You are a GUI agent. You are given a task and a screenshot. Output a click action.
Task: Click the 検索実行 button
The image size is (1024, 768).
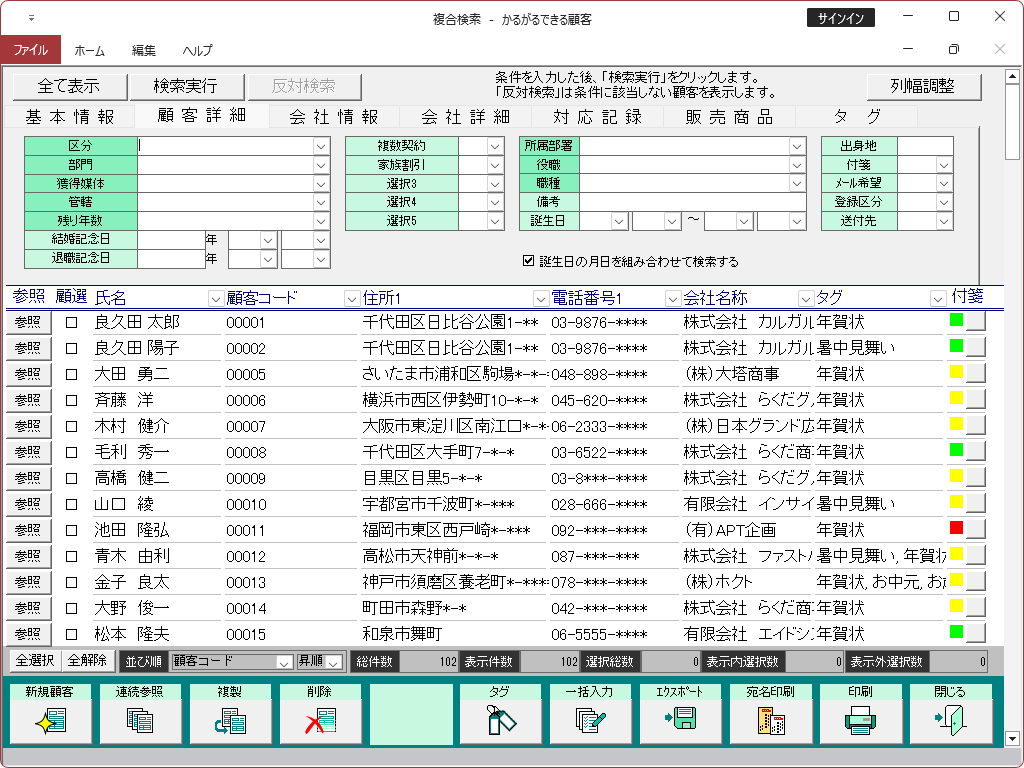click(185, 86)
